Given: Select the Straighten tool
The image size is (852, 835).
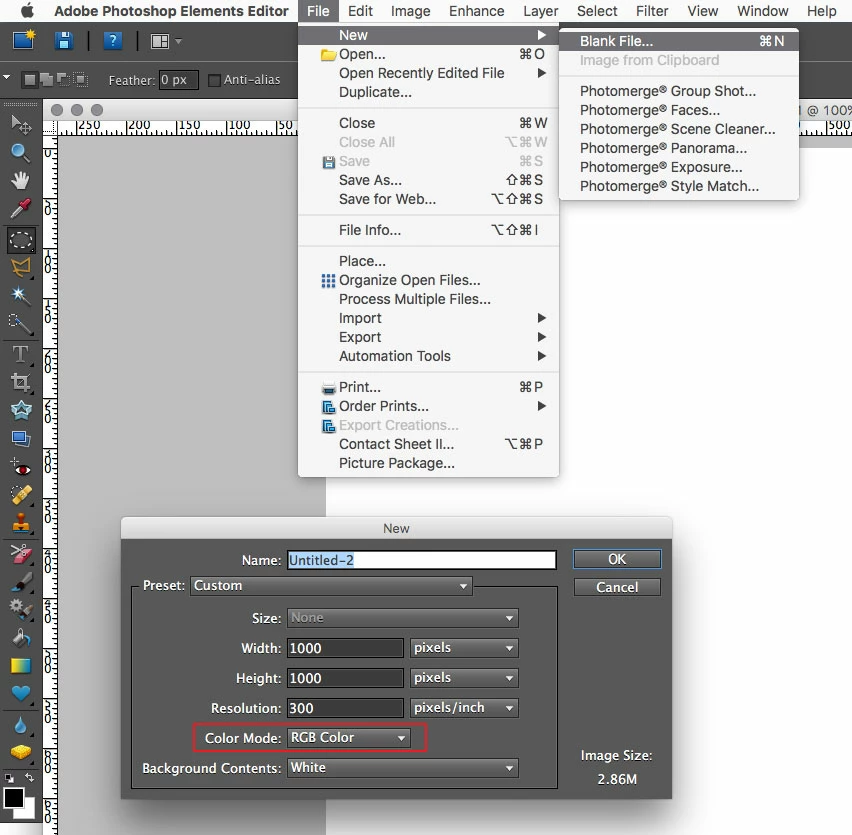Looking at the screenshot, I should (x=21, y=438).
